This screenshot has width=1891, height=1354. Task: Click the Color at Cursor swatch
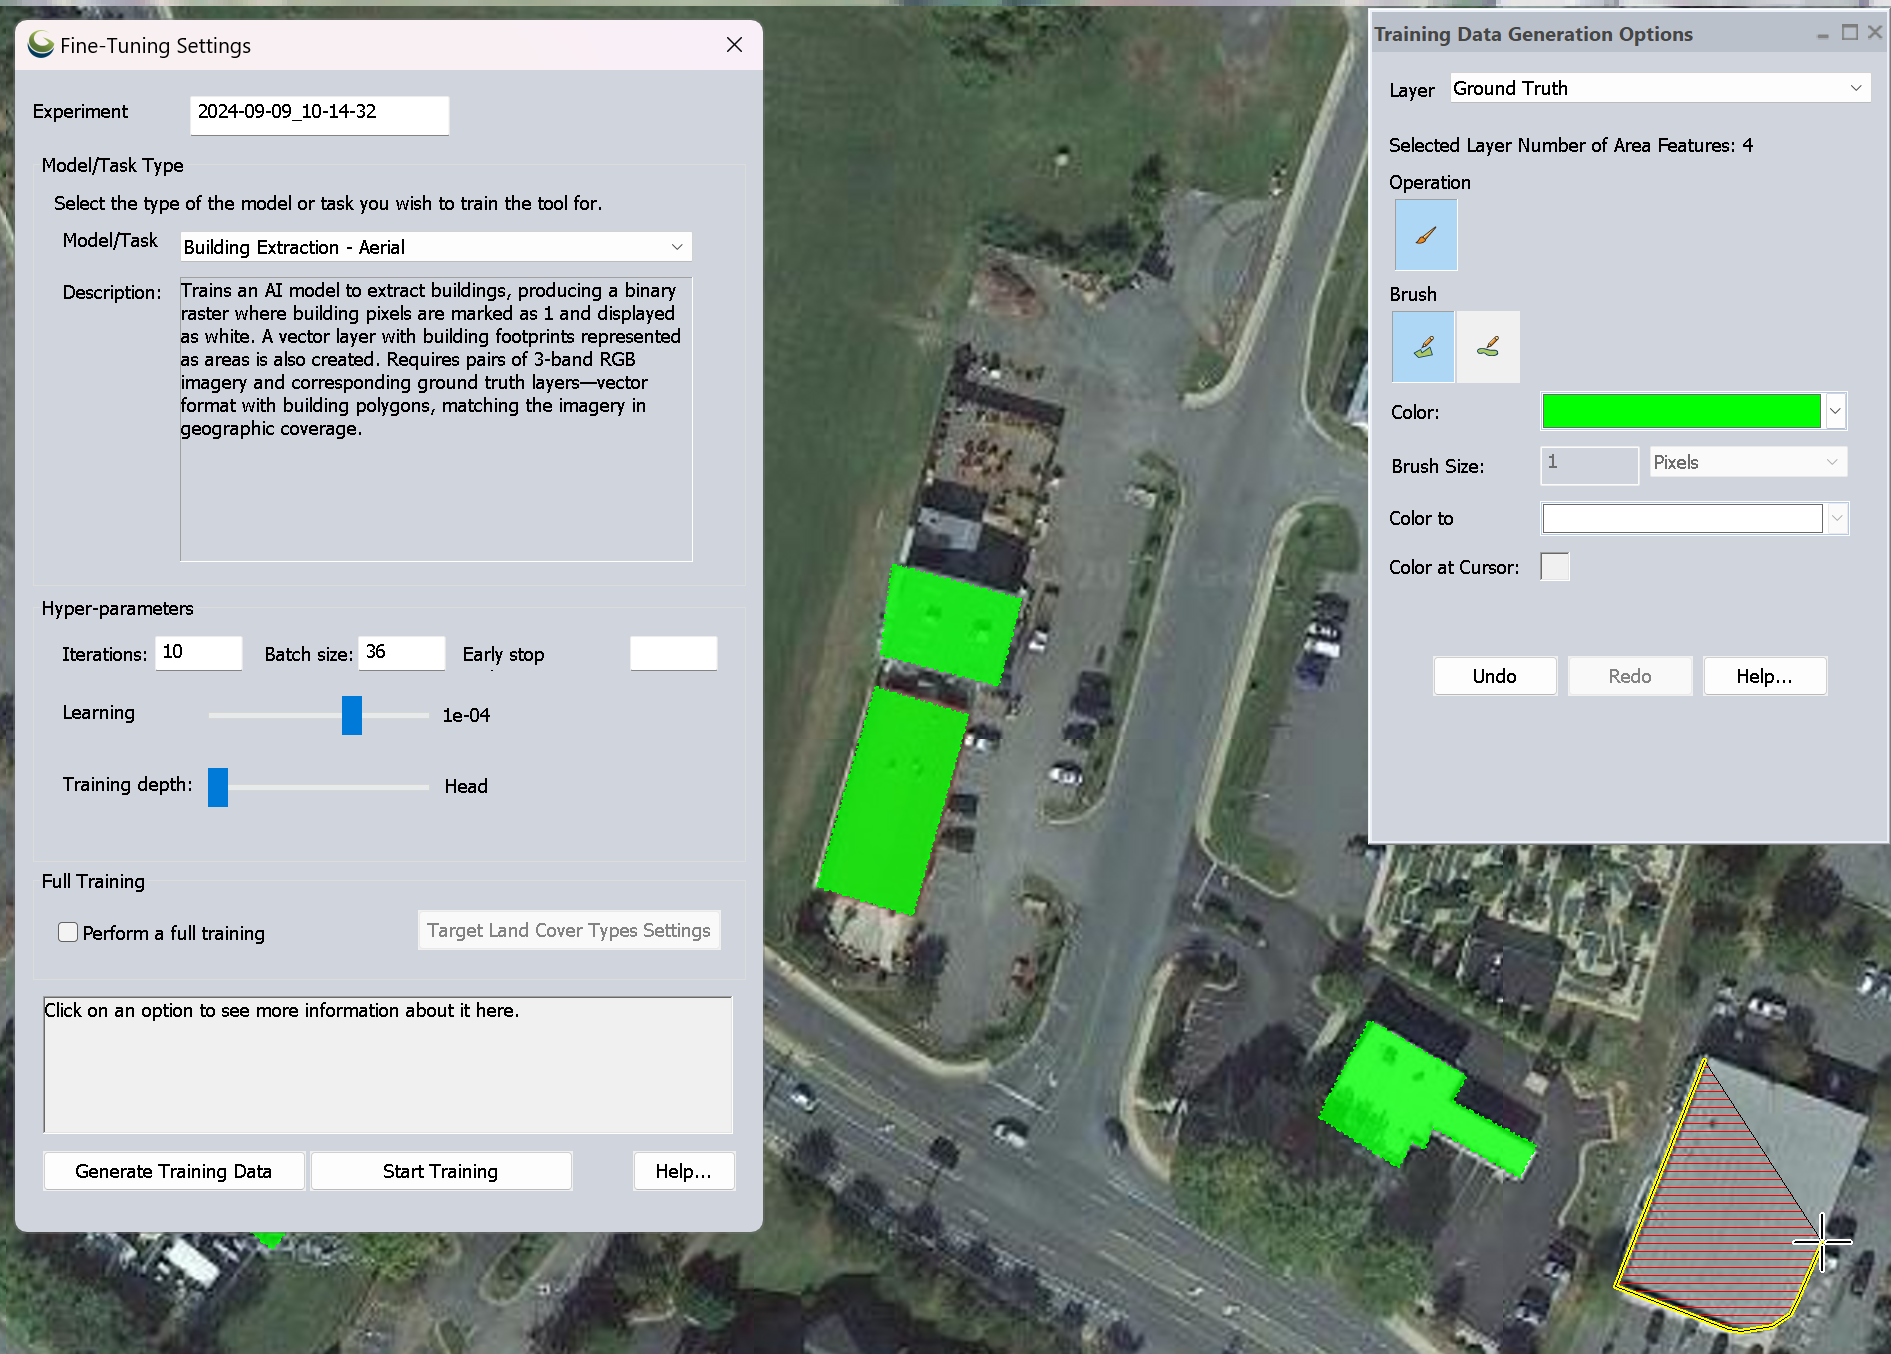coord(1555,567)
